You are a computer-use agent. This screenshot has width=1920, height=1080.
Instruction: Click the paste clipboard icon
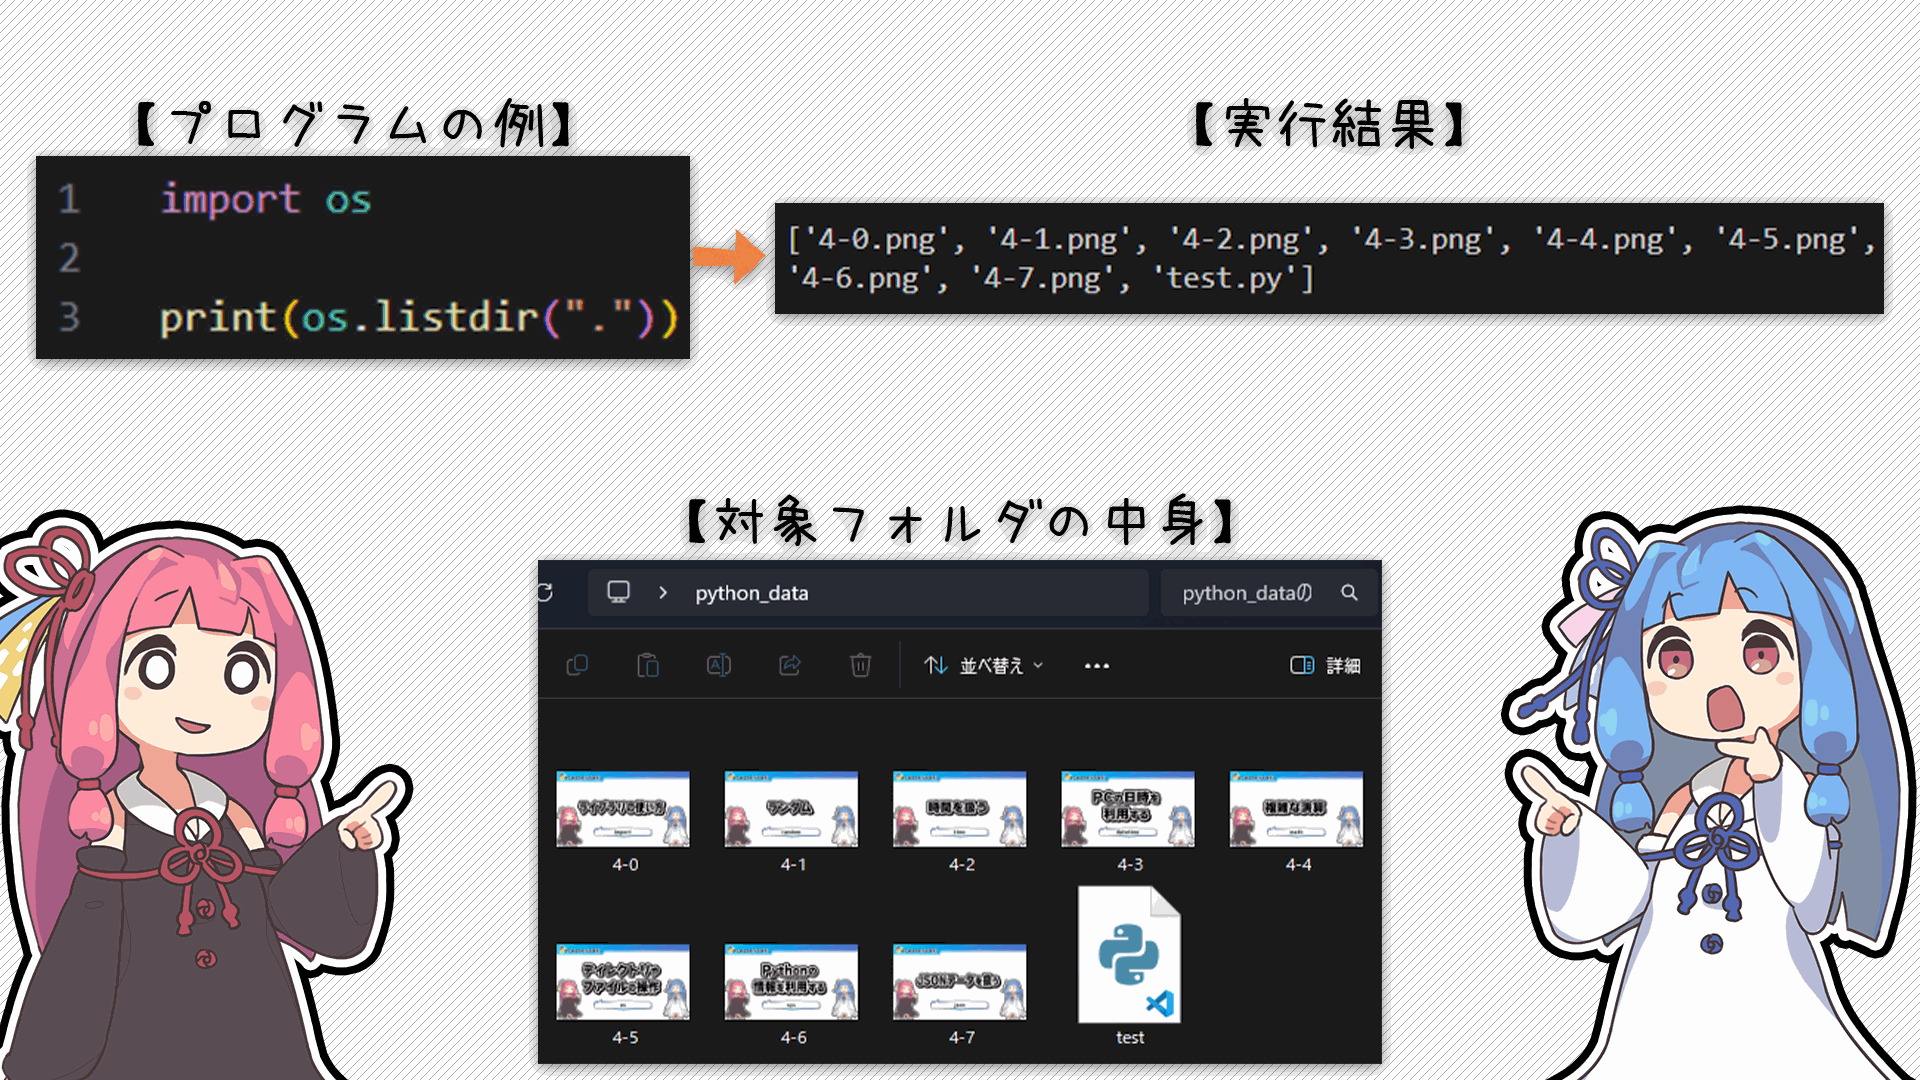pyautogui.click(x=648, y=665)
